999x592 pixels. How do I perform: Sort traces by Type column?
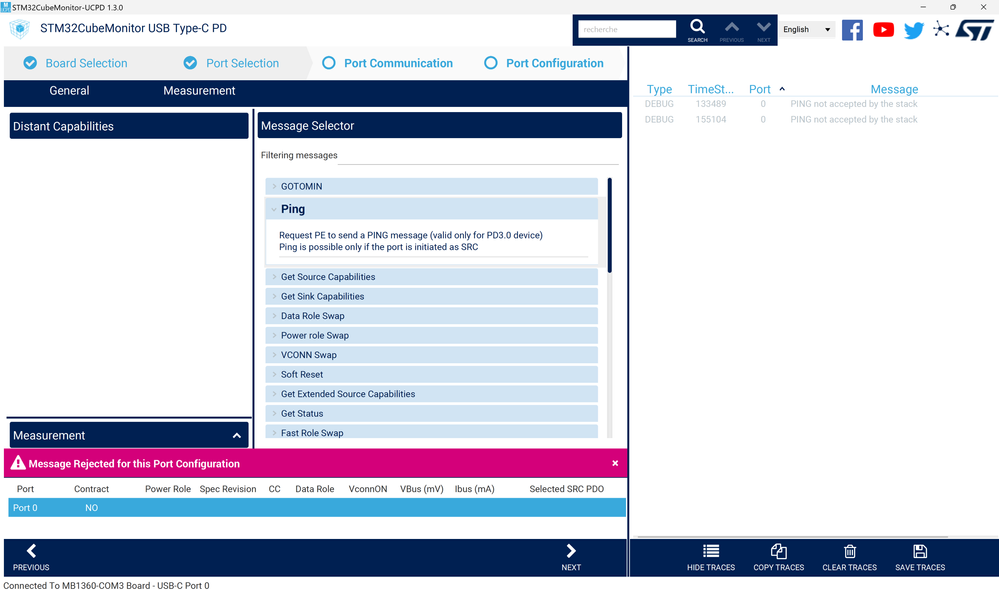click(659, 89)
